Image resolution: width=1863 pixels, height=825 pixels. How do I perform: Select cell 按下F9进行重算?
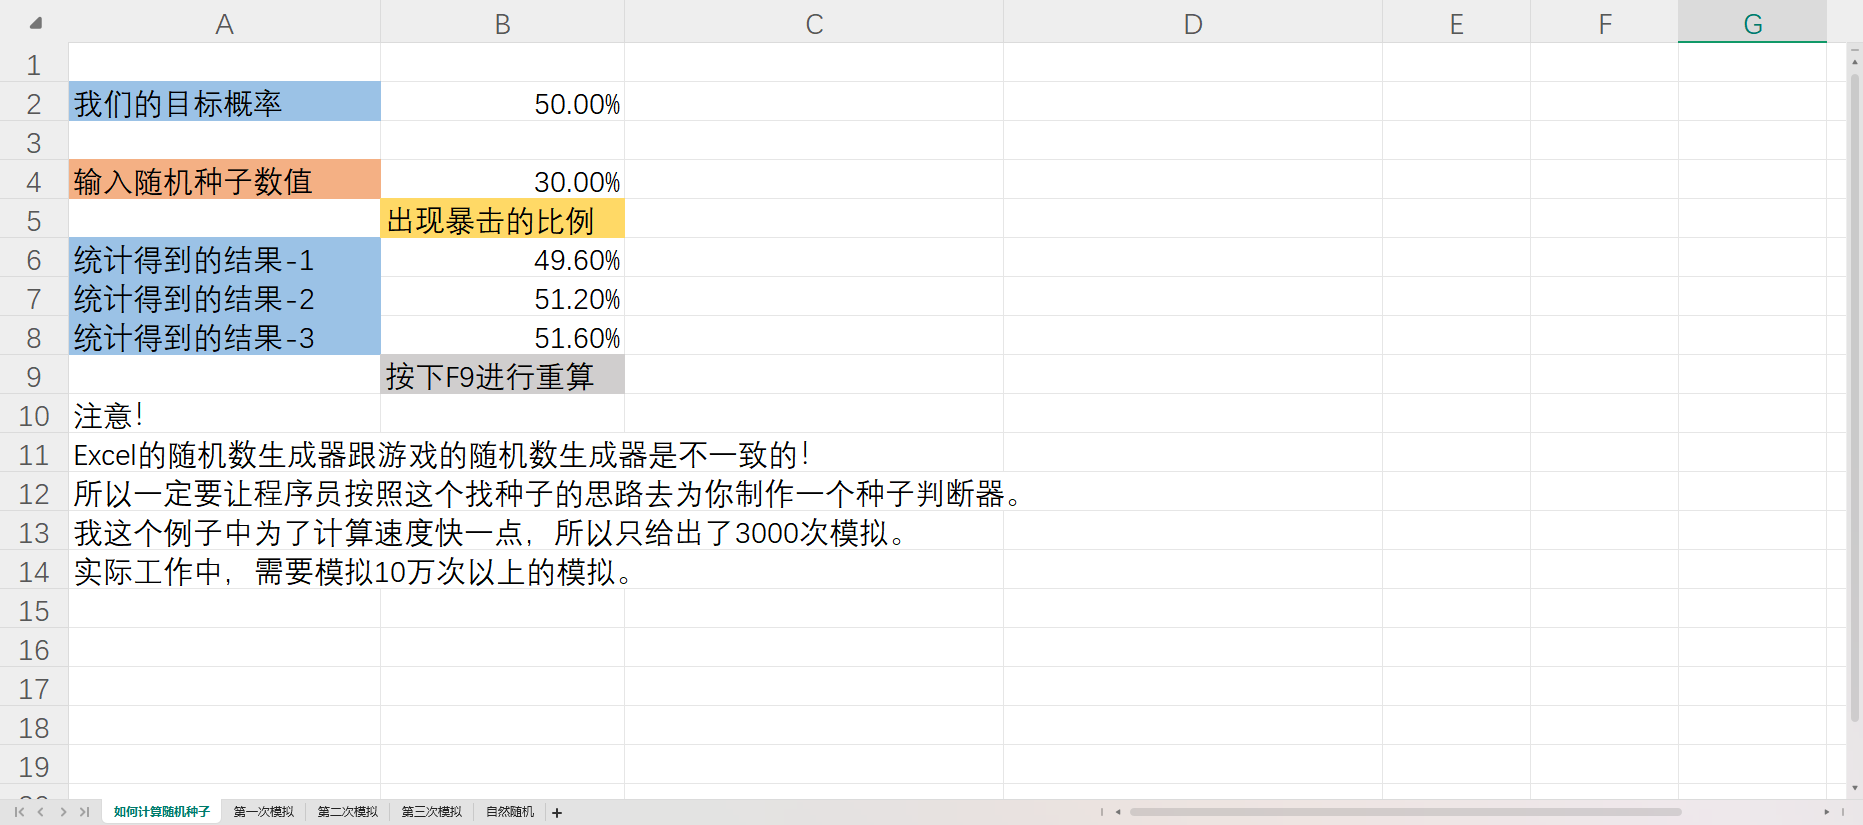pos(503,375)
